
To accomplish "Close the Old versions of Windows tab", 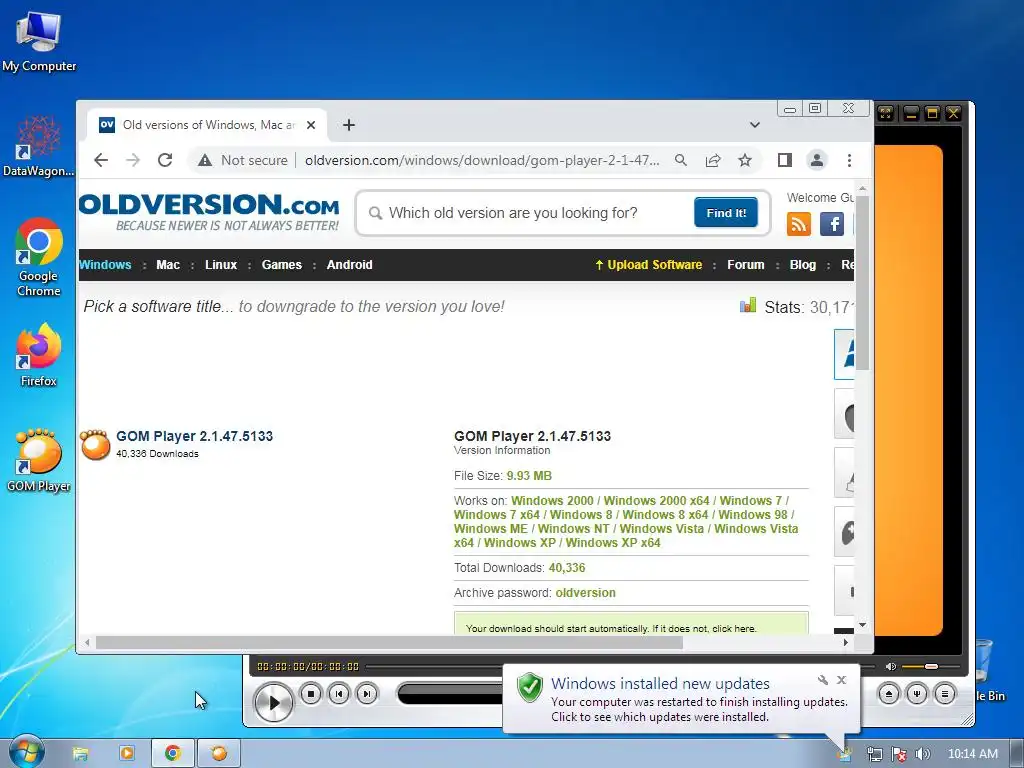I will (x=311, y=125).
